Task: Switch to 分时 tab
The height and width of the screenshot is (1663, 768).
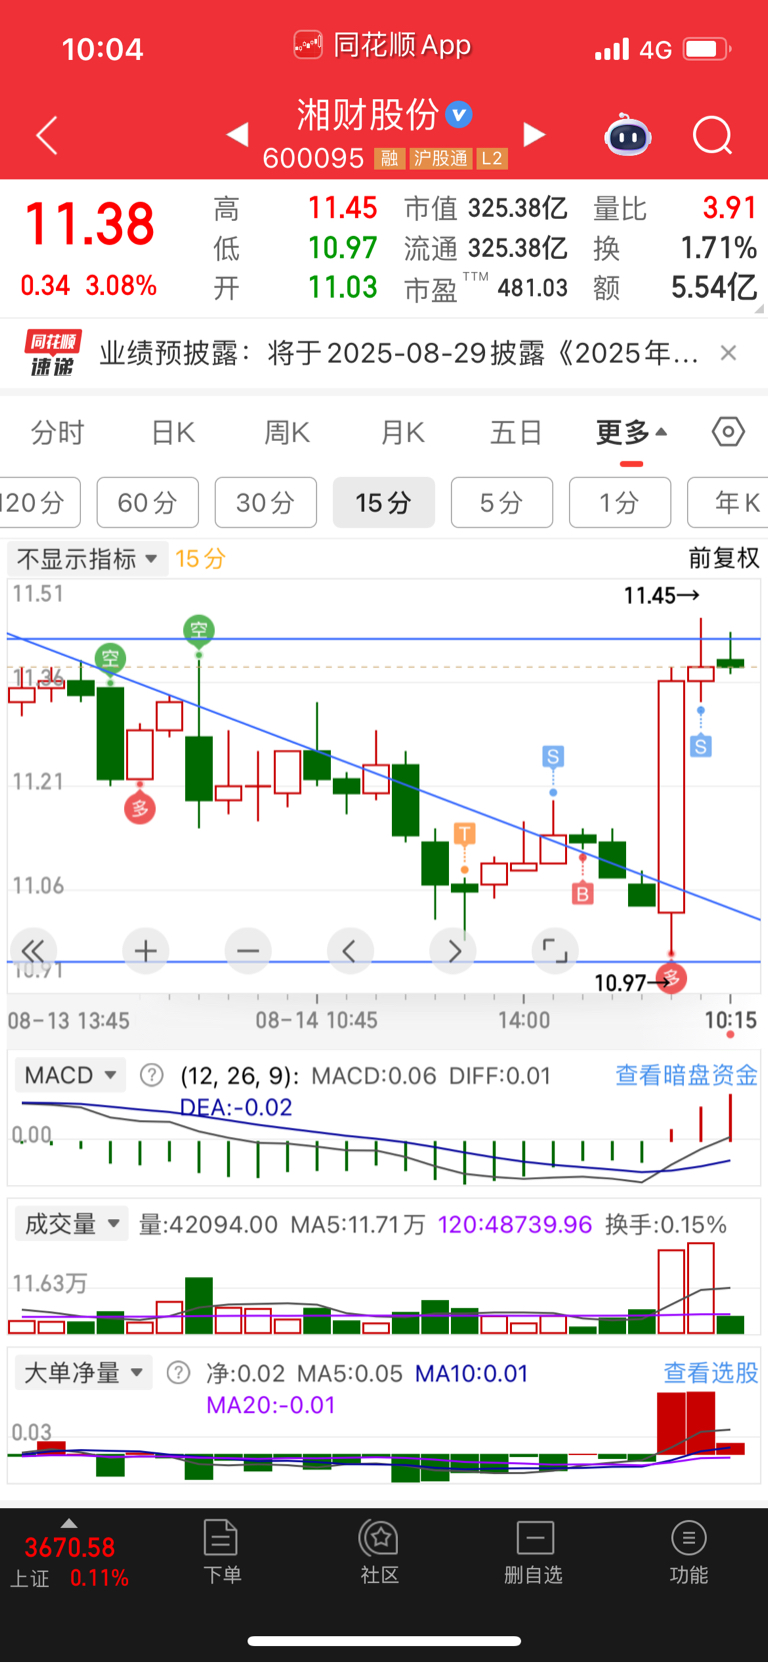Action: pos(58,432)
